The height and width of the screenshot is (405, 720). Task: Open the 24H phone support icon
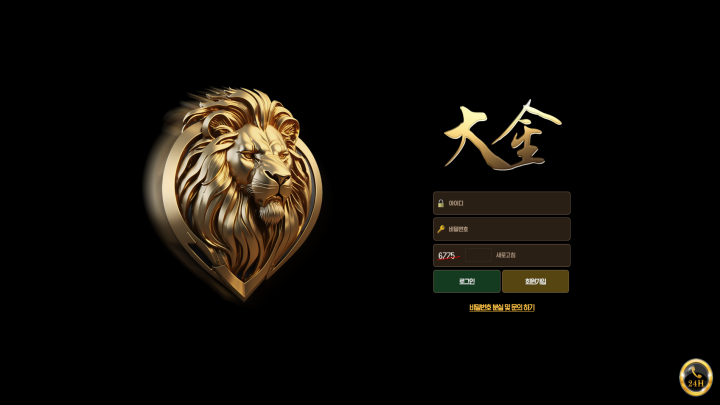click(696, 377)
